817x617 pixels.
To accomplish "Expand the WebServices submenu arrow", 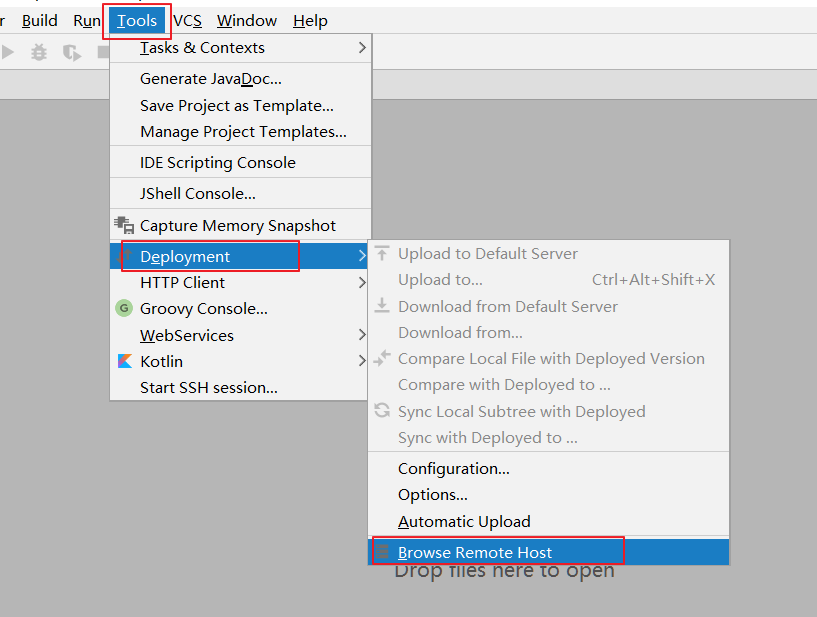I will point(362,335).
